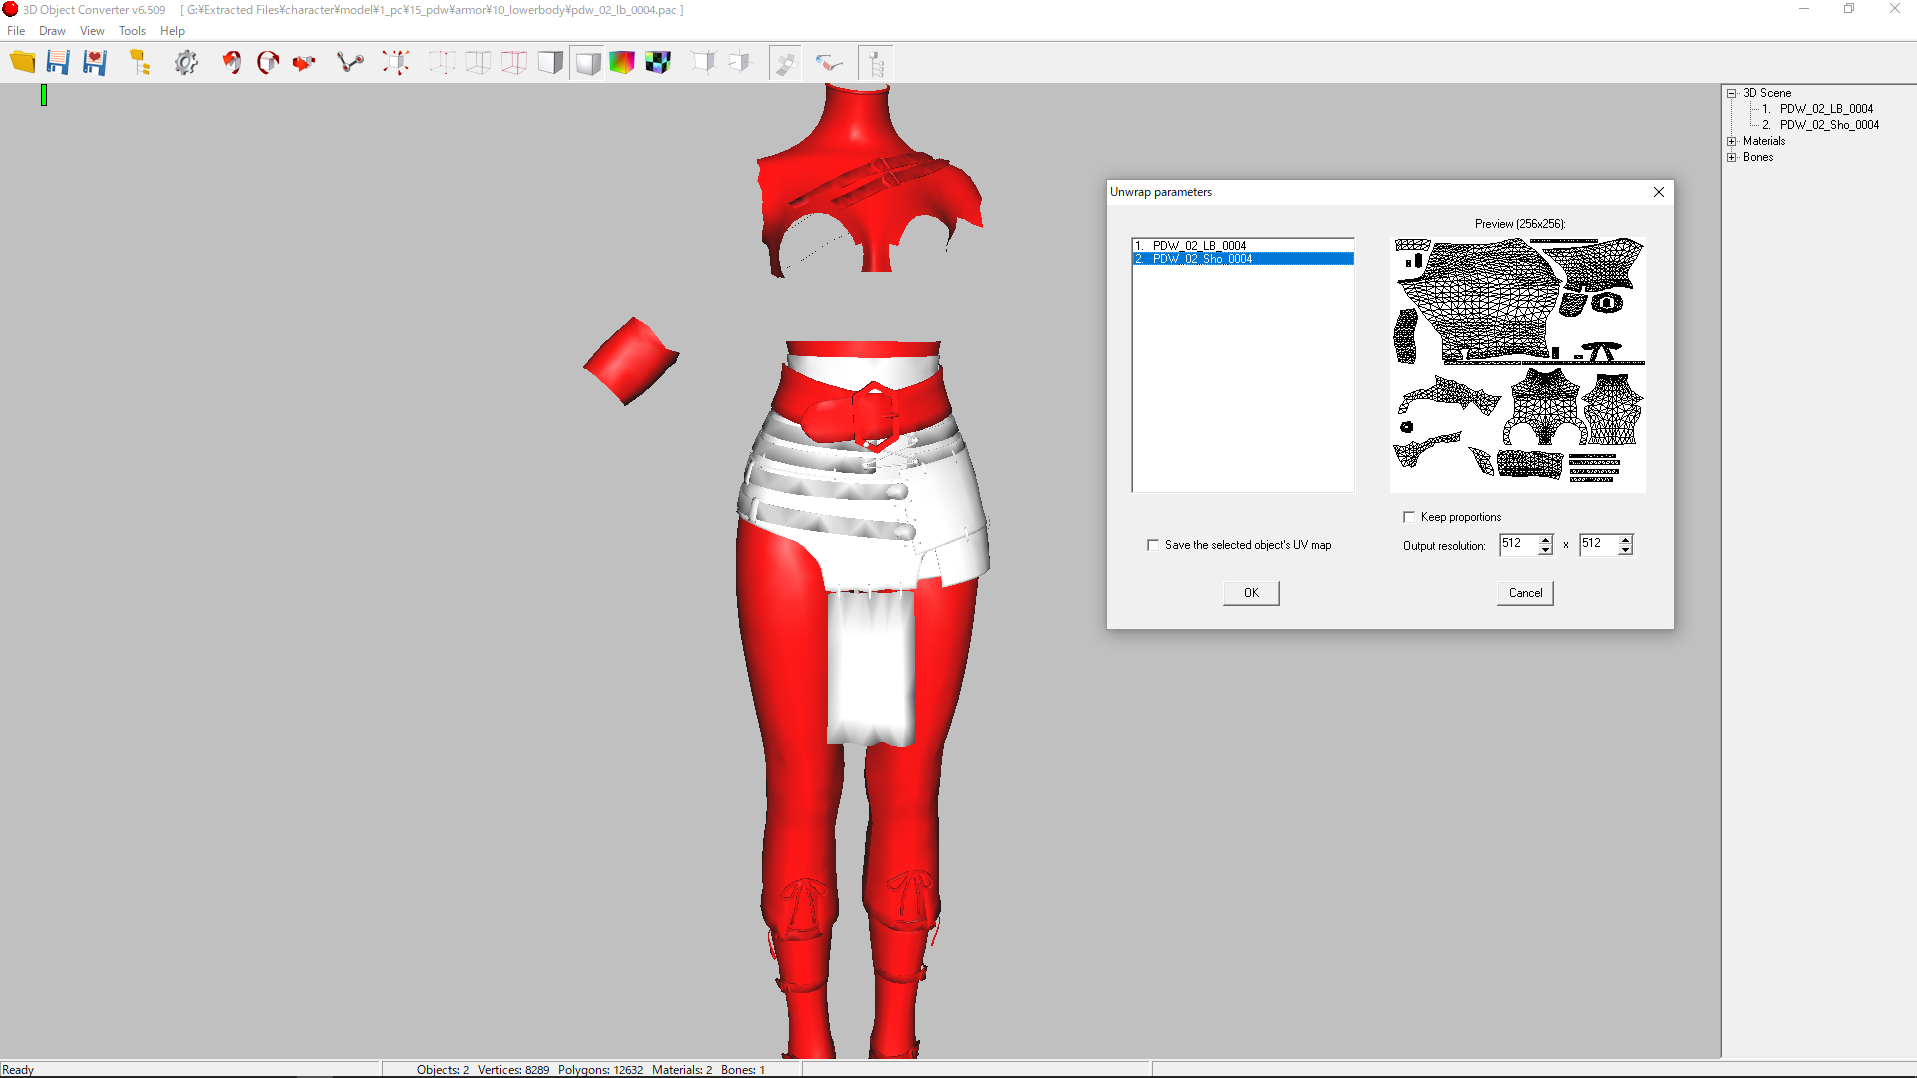Select PDW_02_Sho_0004 in the 3D Scene tree

pyautogui.click(x=1828, y=125)
